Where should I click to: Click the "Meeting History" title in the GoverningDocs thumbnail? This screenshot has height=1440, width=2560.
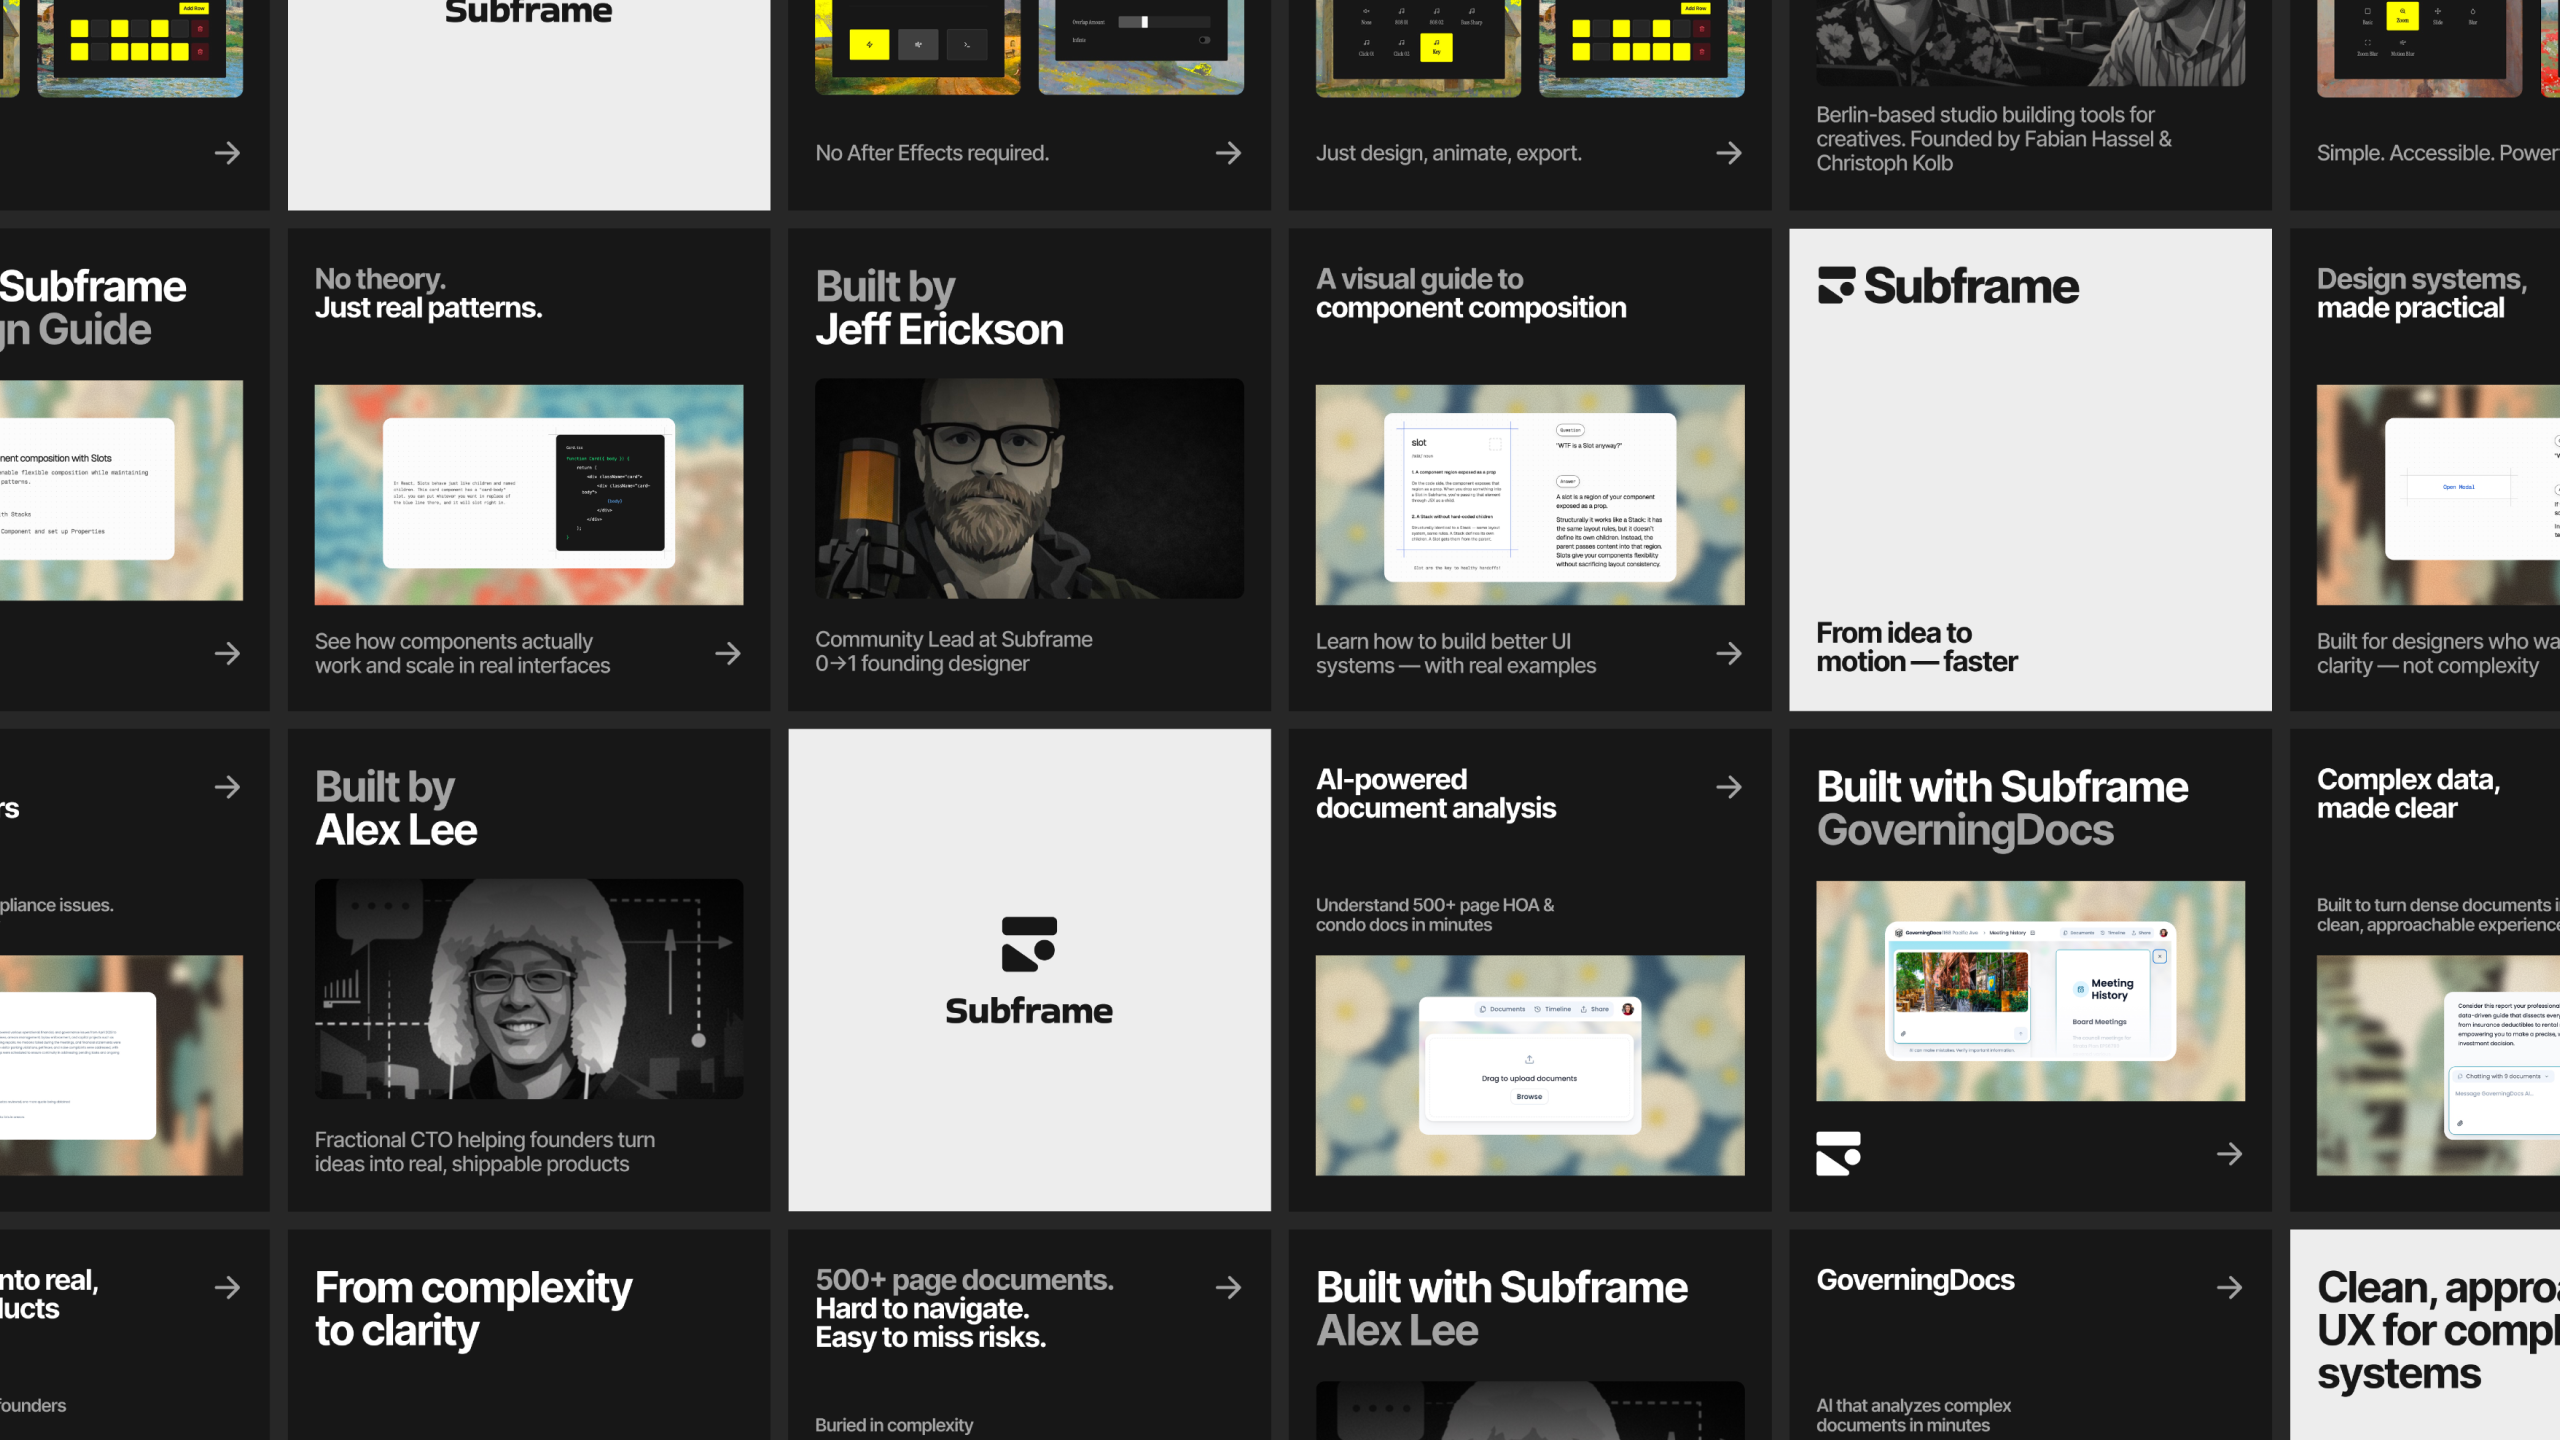[2112, 989]
